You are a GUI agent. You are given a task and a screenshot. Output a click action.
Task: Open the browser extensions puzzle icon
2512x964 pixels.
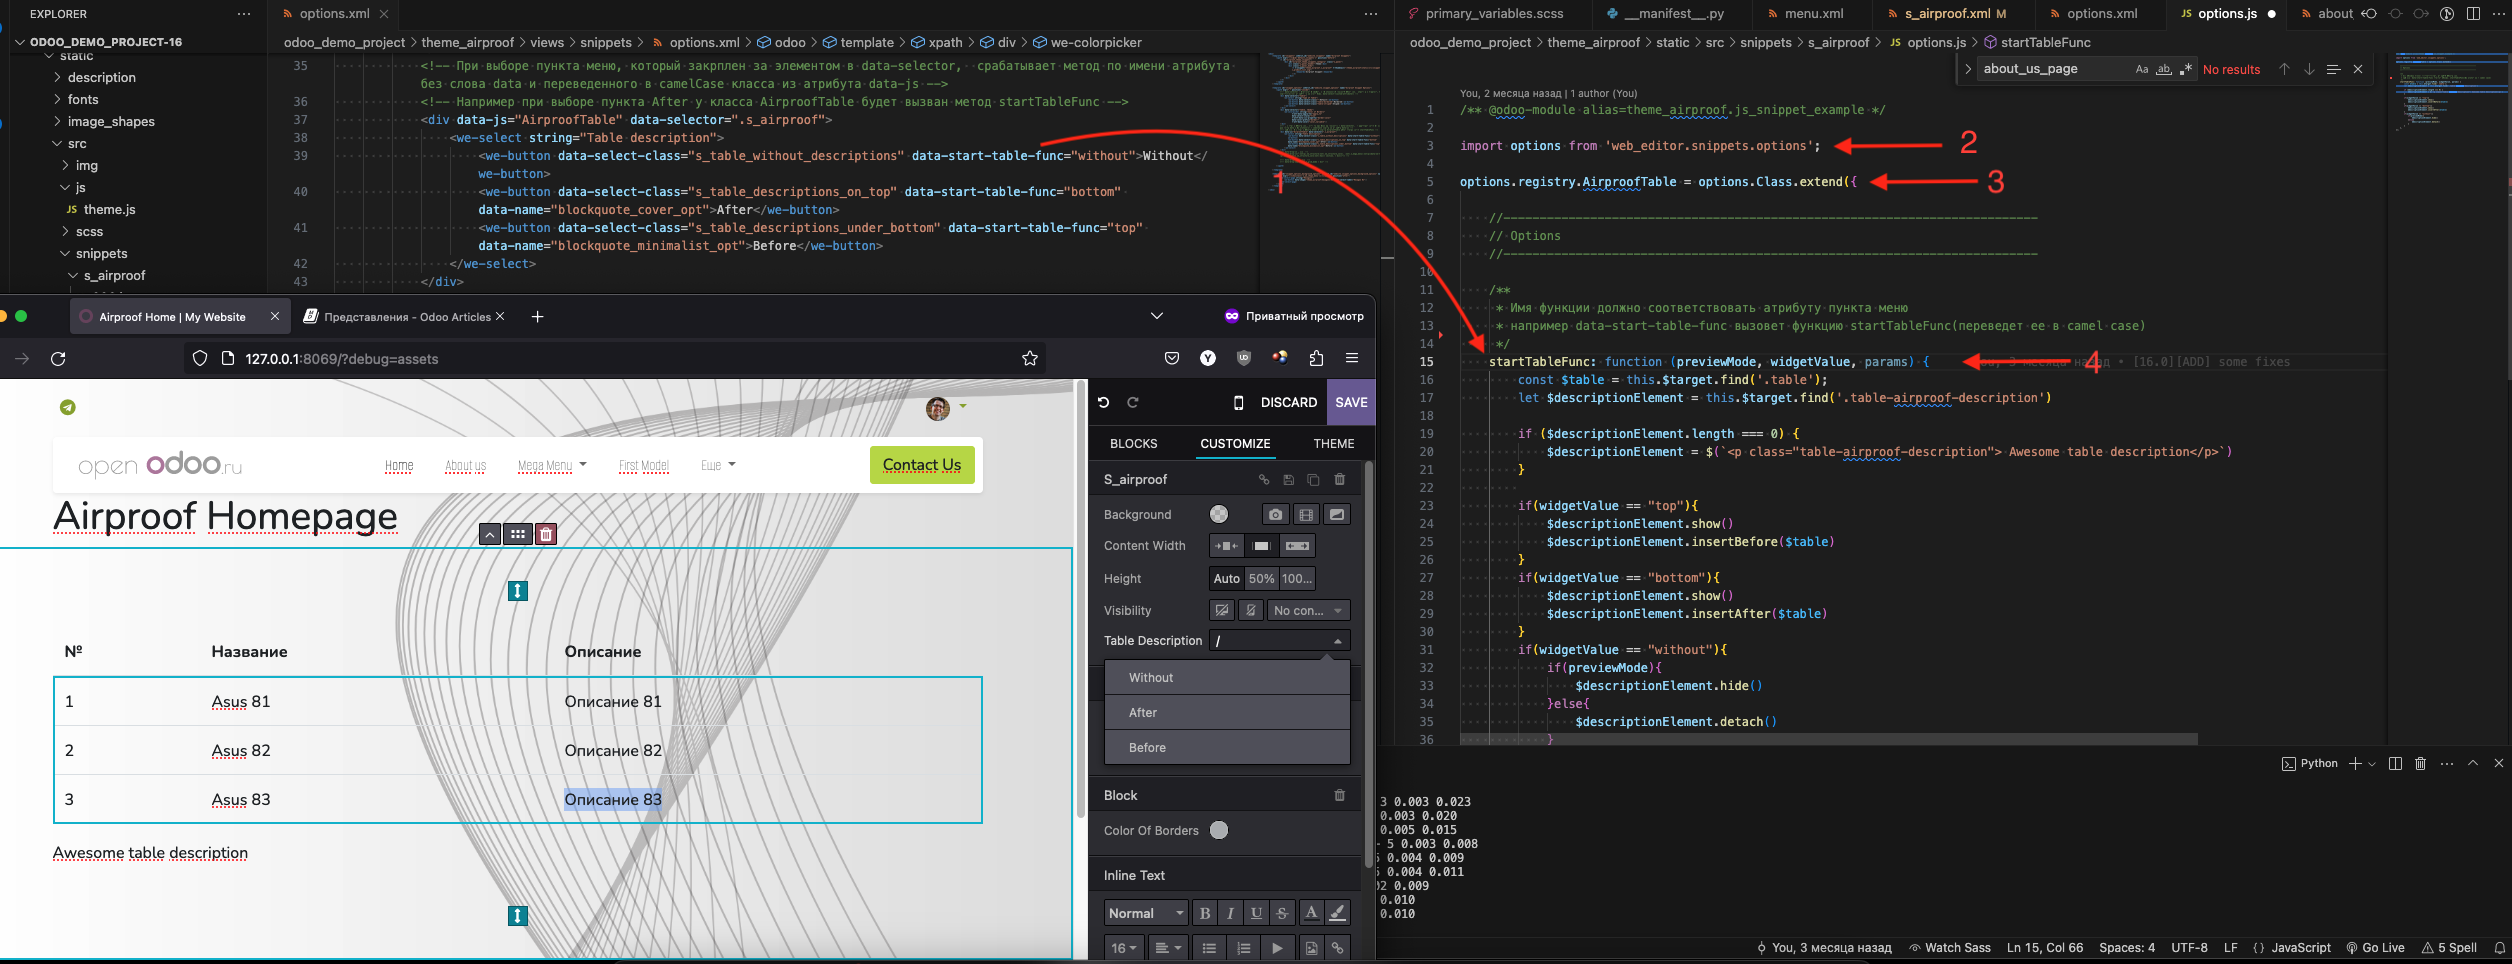click(1316, 358)
